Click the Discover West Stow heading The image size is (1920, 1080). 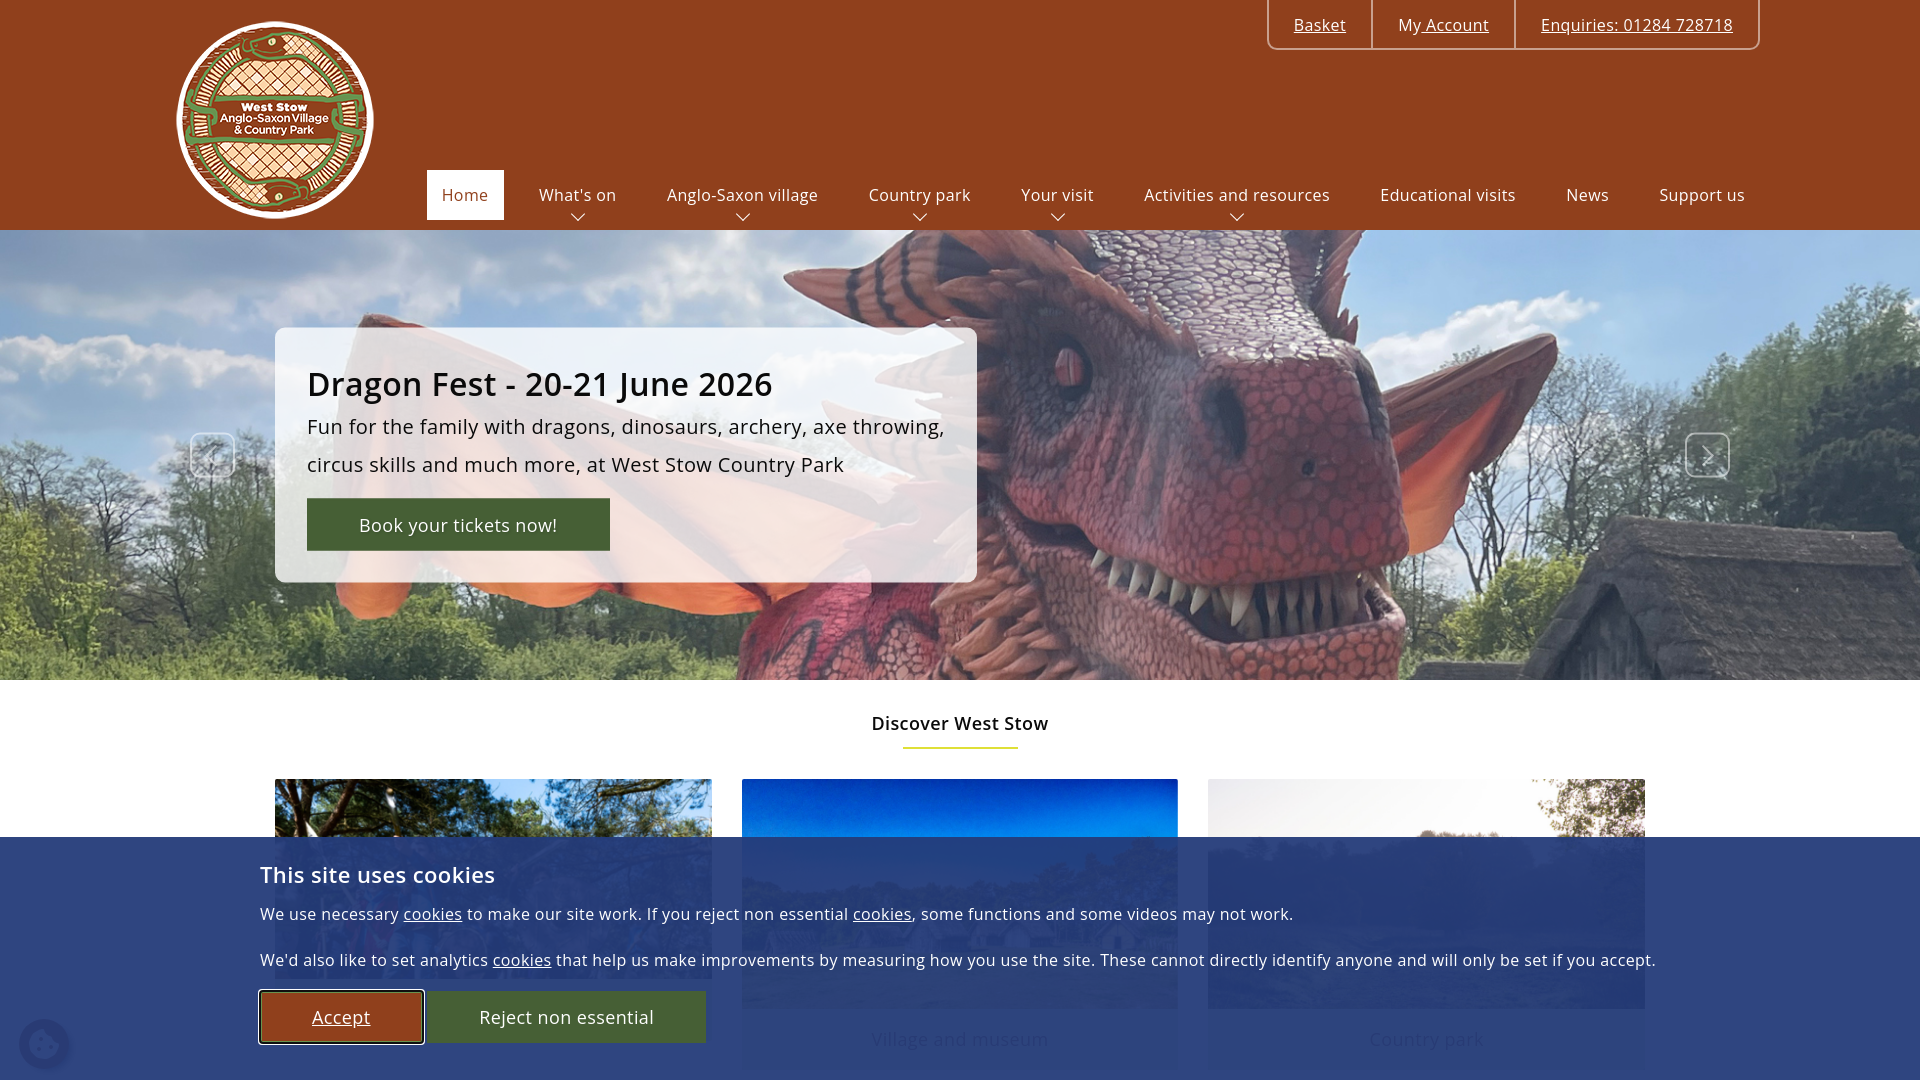tap(960, 723)
